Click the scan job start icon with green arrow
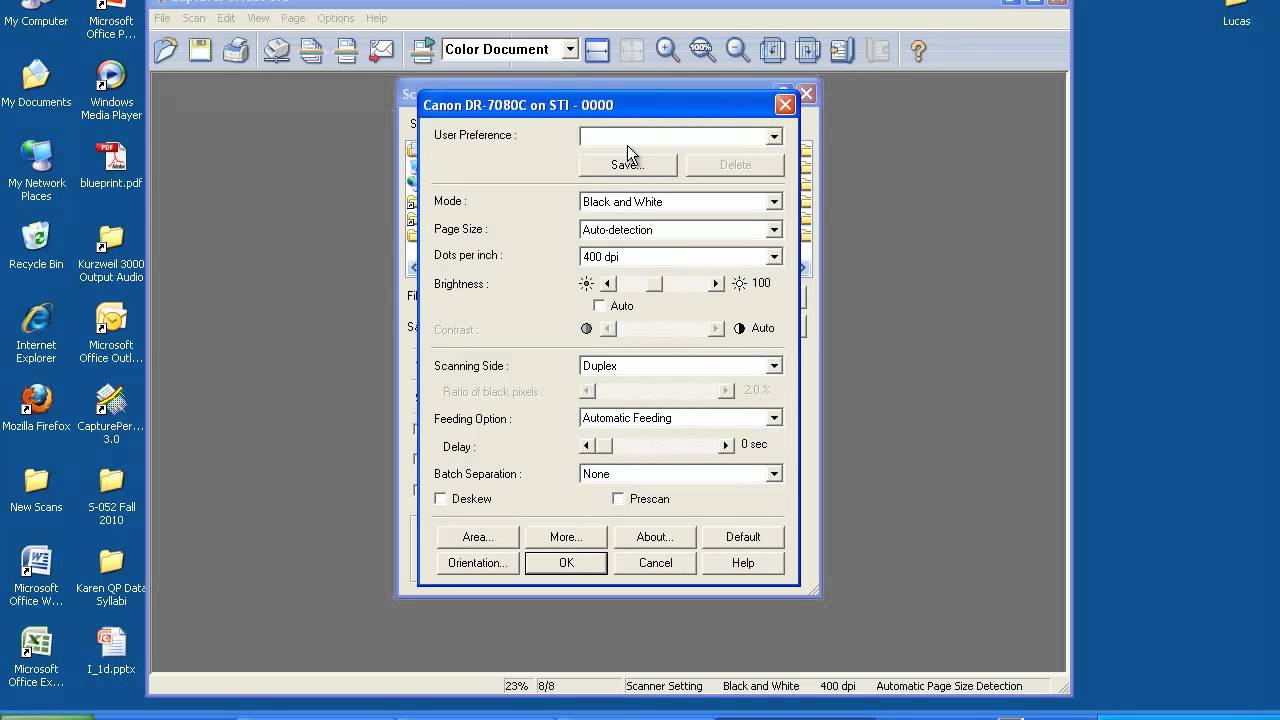The width and height of the screenshot is (1280, 720). tap(424, 50)
